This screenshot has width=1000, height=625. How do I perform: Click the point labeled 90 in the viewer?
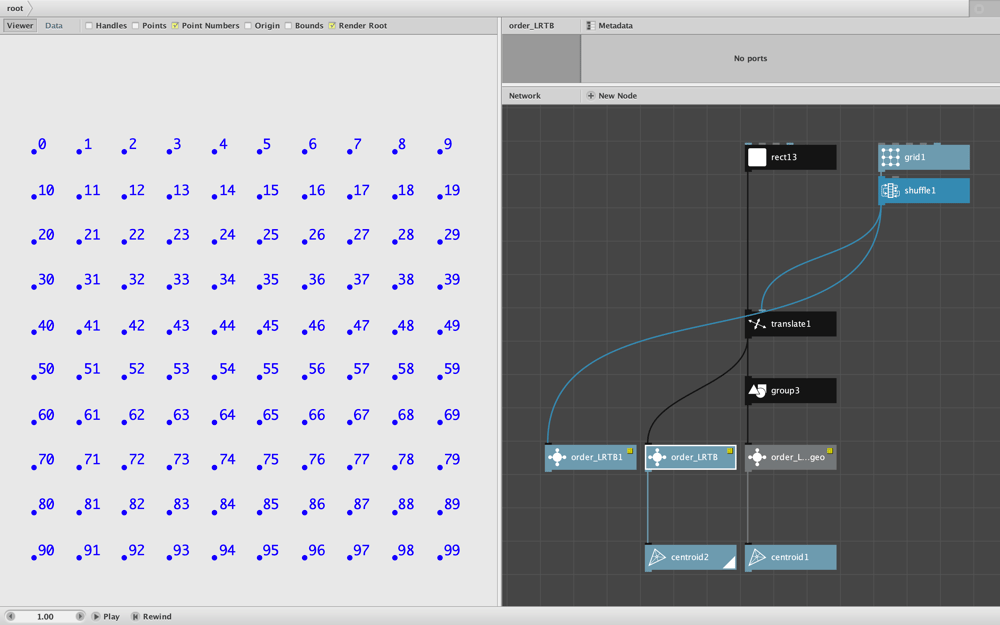(x=34, y=558)
